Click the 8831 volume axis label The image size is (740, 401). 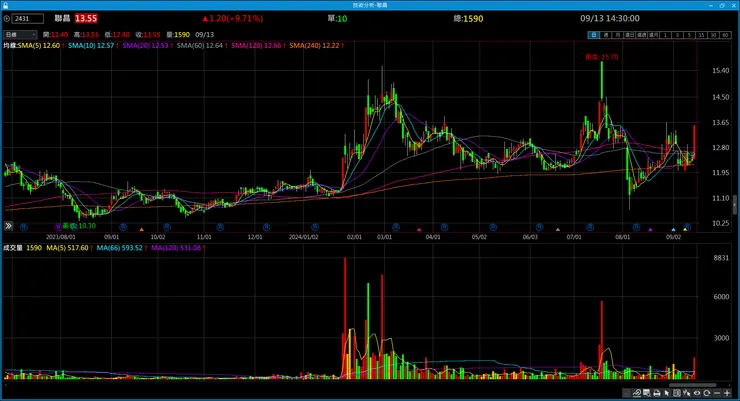(x=721, y=258)
